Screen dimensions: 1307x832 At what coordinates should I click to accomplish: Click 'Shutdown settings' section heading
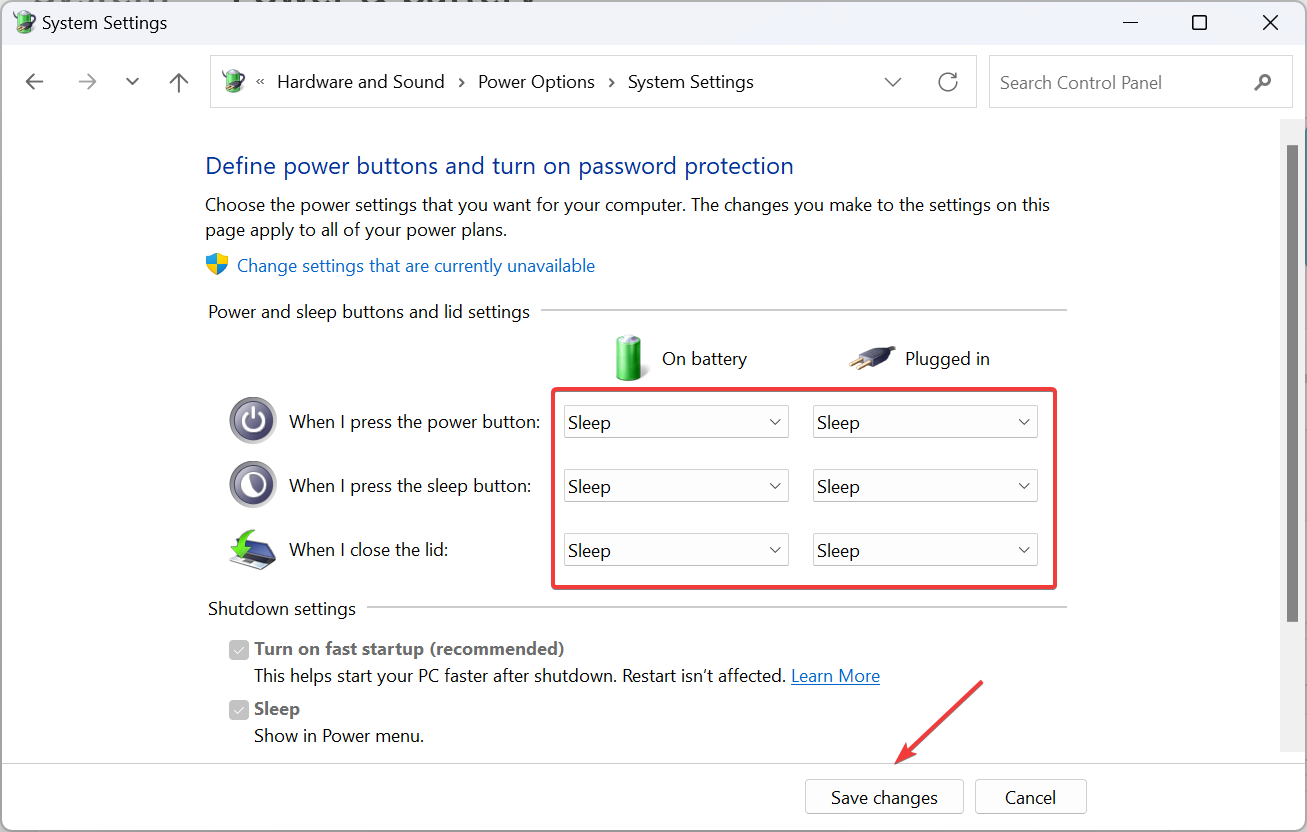point(282,608)
